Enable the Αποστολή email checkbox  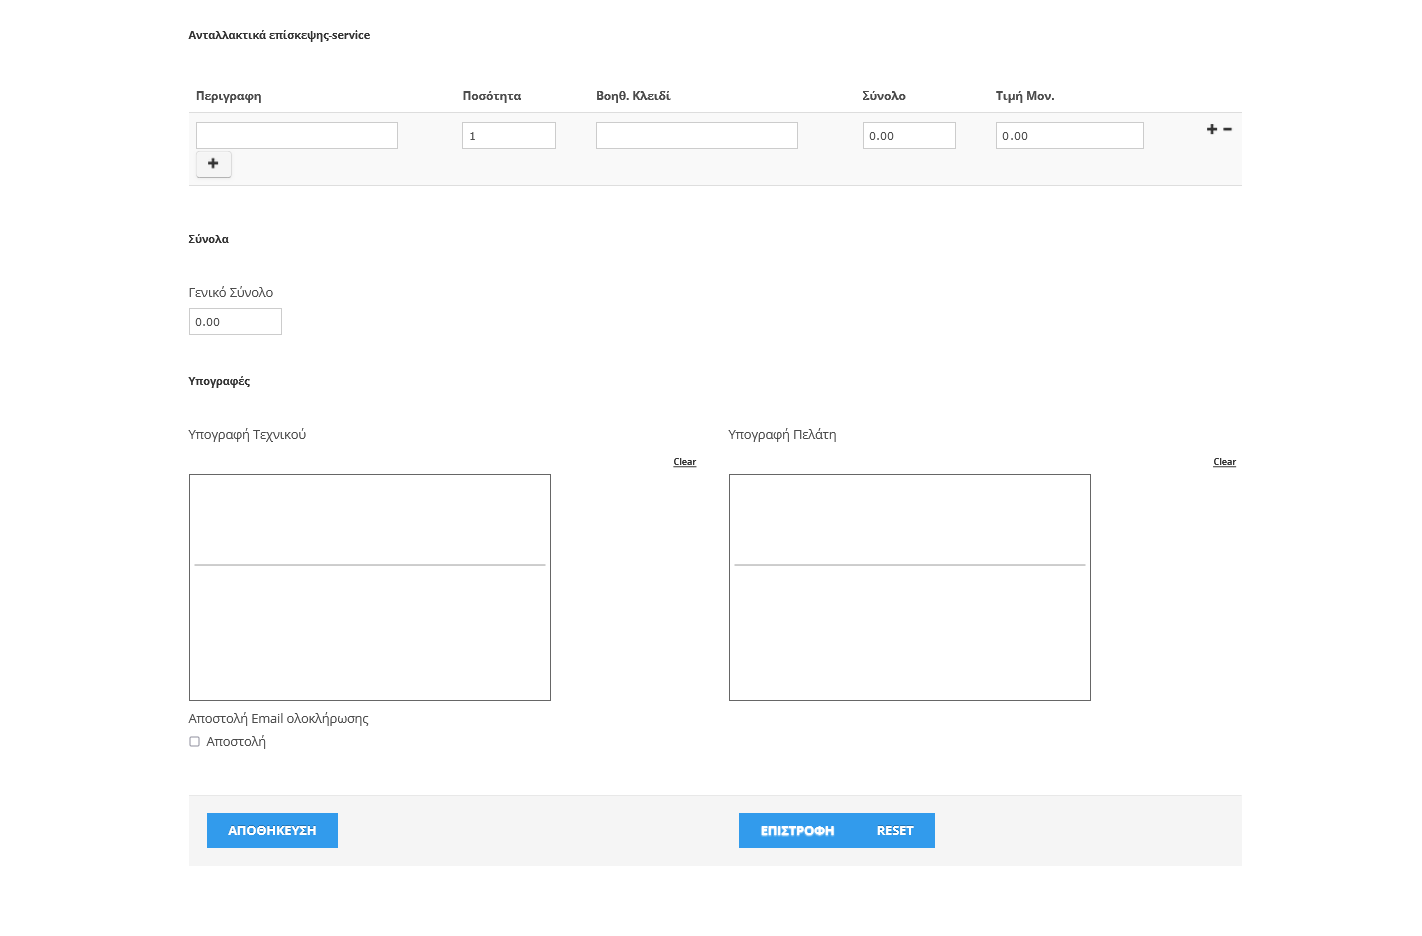click(x=194, y=742)
